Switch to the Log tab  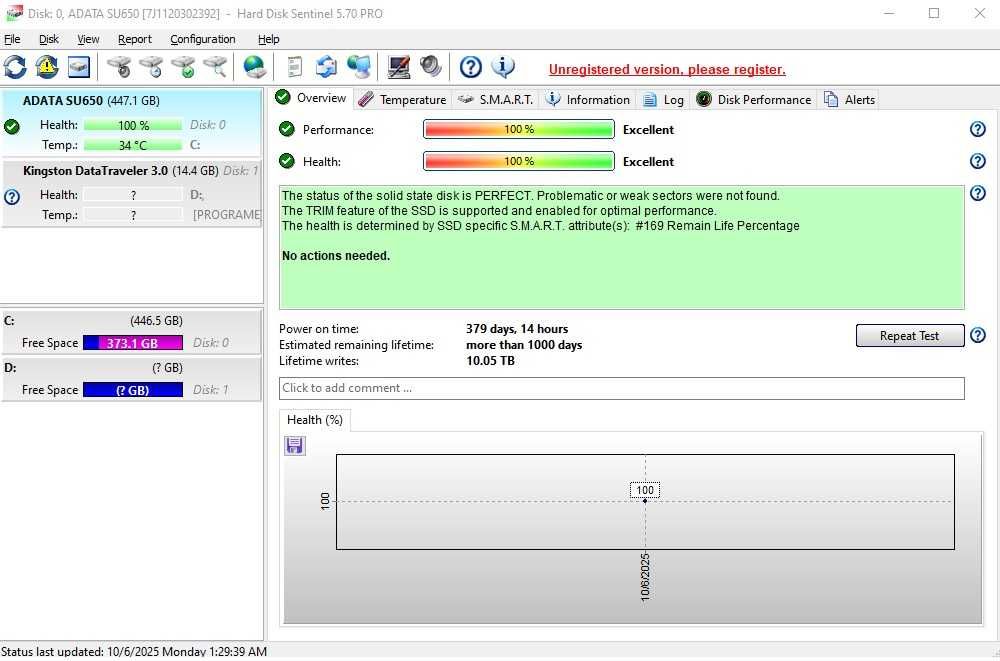point(663,100)
